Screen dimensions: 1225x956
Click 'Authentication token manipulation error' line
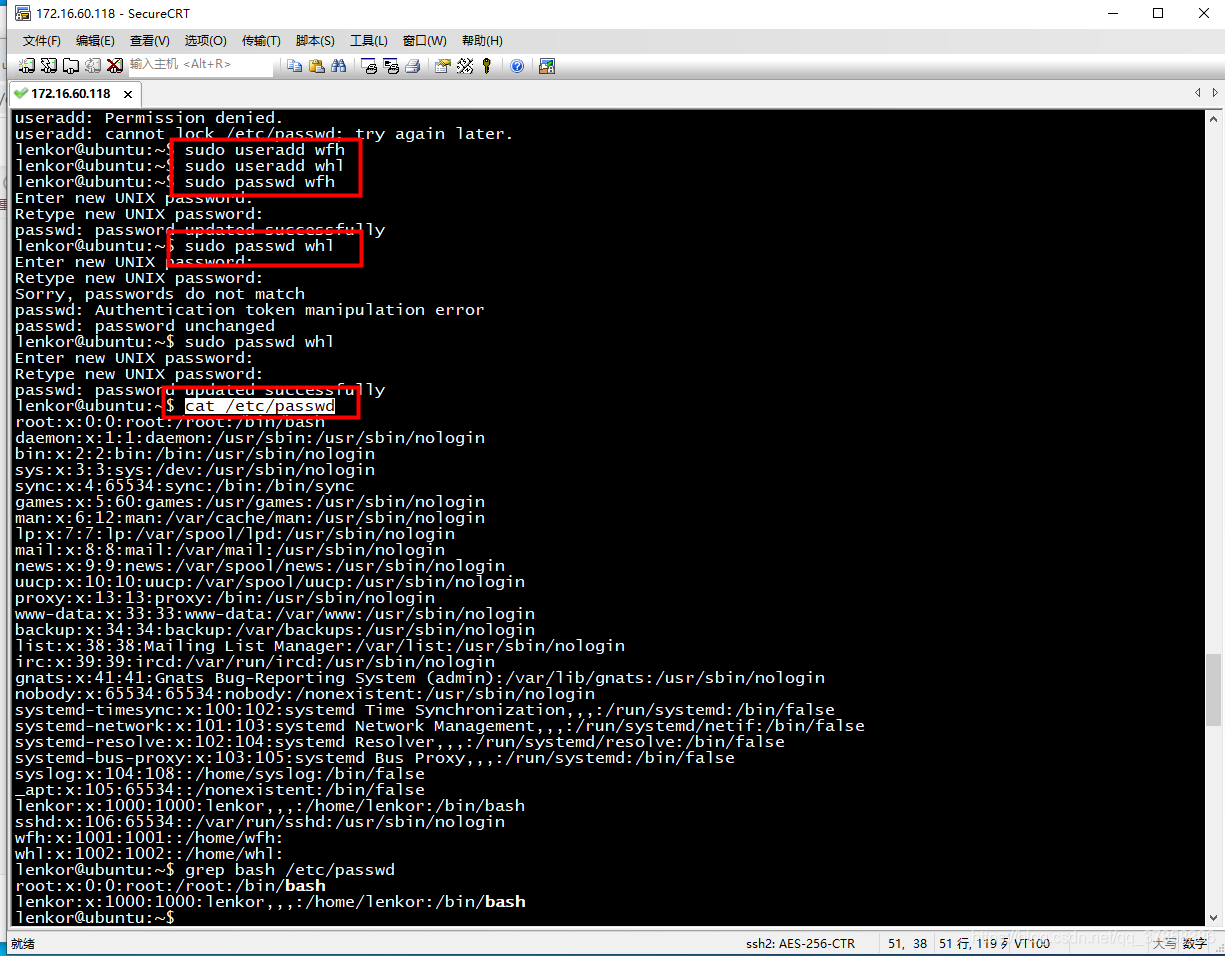pos(250,310)
